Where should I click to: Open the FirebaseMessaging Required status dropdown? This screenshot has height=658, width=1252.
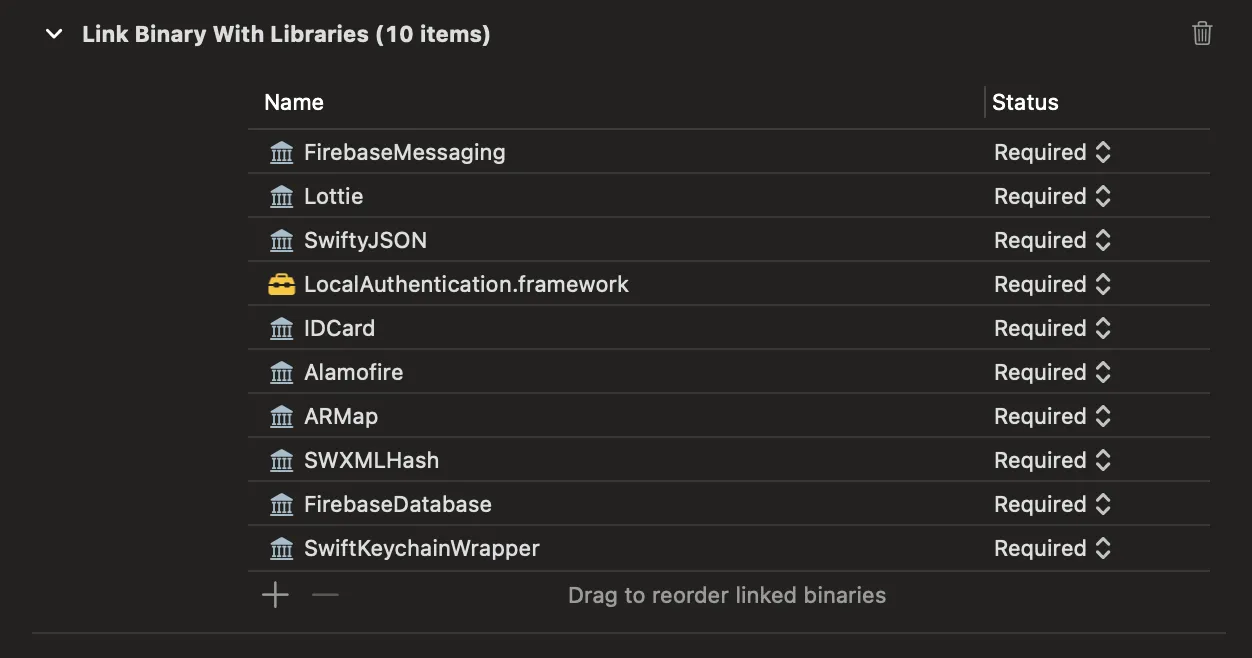tap(1052, 153)
